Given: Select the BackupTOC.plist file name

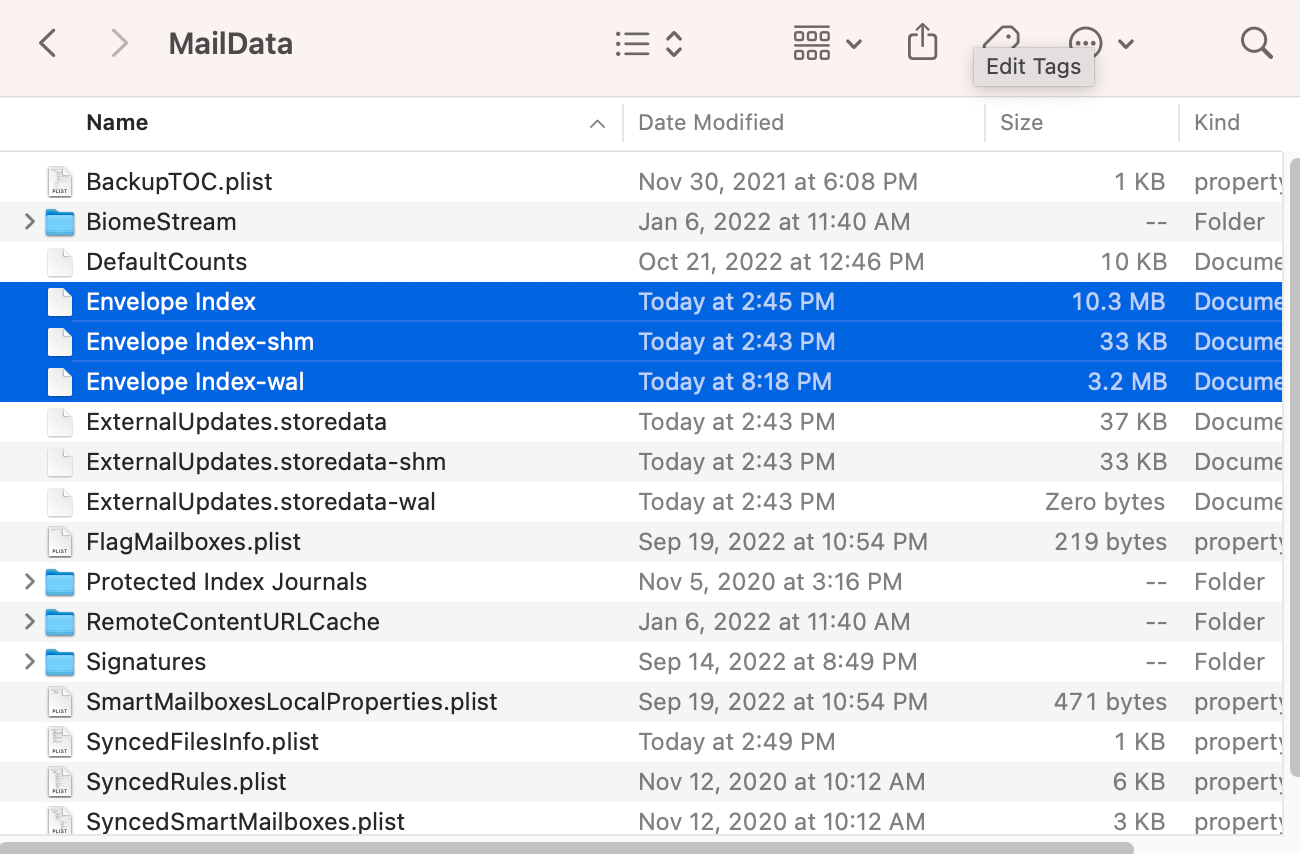Looking at the screenshot, I should point(179,182).
